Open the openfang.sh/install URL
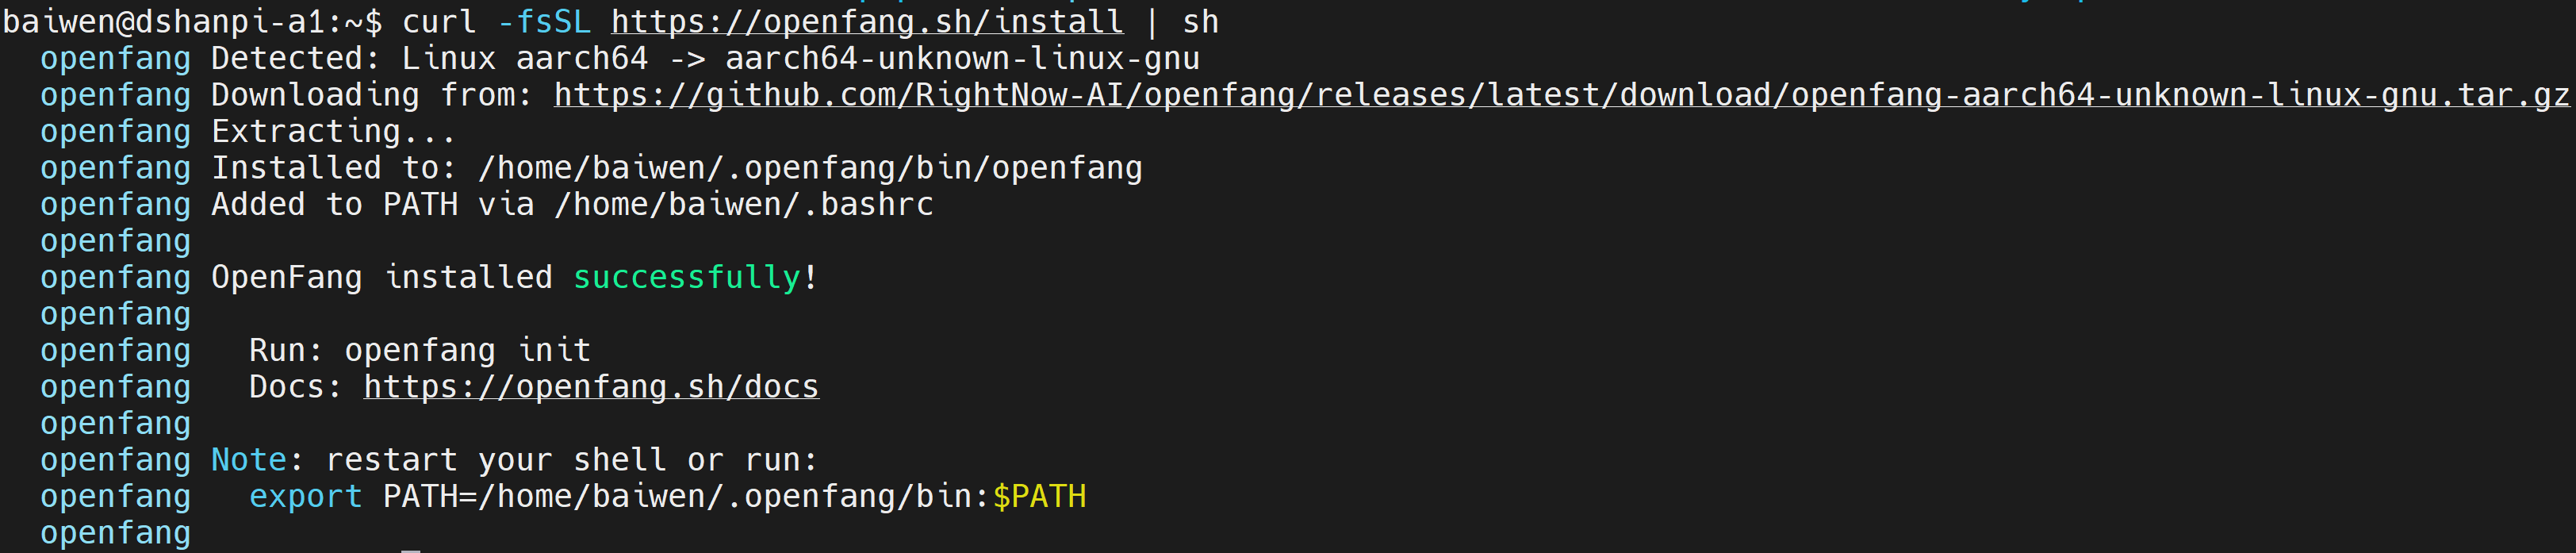The width and height of the screenshot is (2576, 553). [x=867, y=21]
